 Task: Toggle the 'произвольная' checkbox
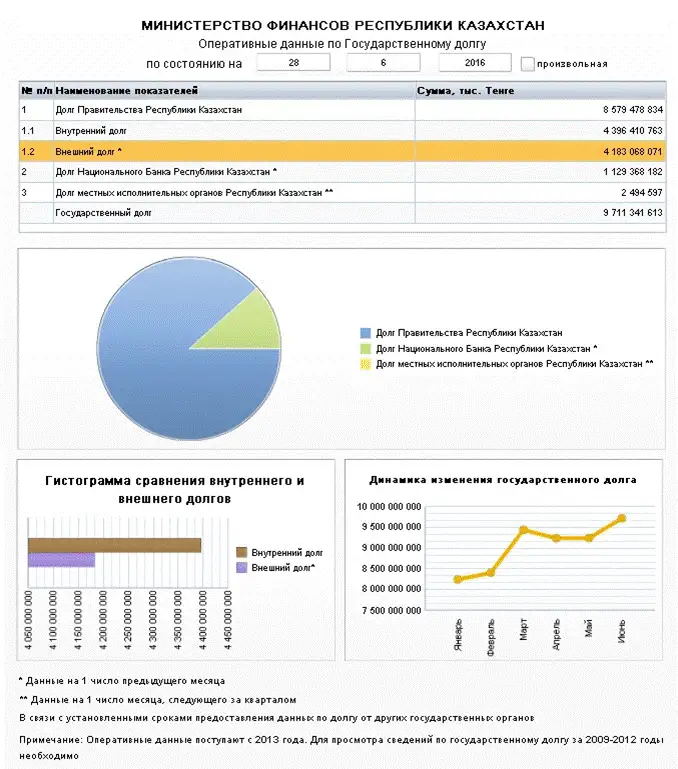tap(527, 64)
